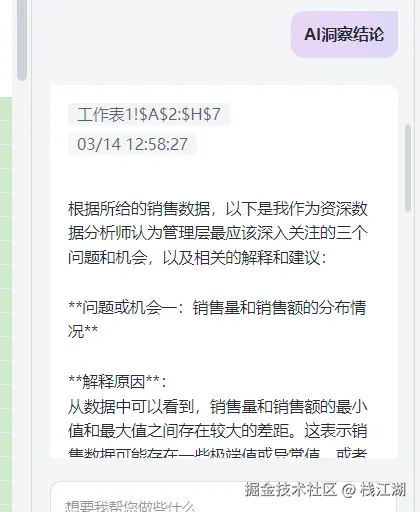Click the AI response panel scrollbar thumb
Image resolution: width=420 pixels, height=512 pixels.
(408, 168)
